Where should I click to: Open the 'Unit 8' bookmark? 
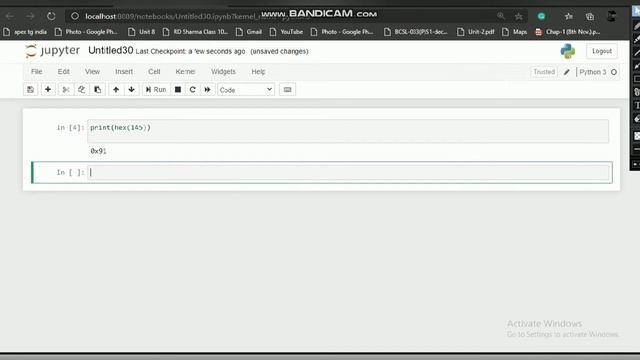[x=142, y=32]
